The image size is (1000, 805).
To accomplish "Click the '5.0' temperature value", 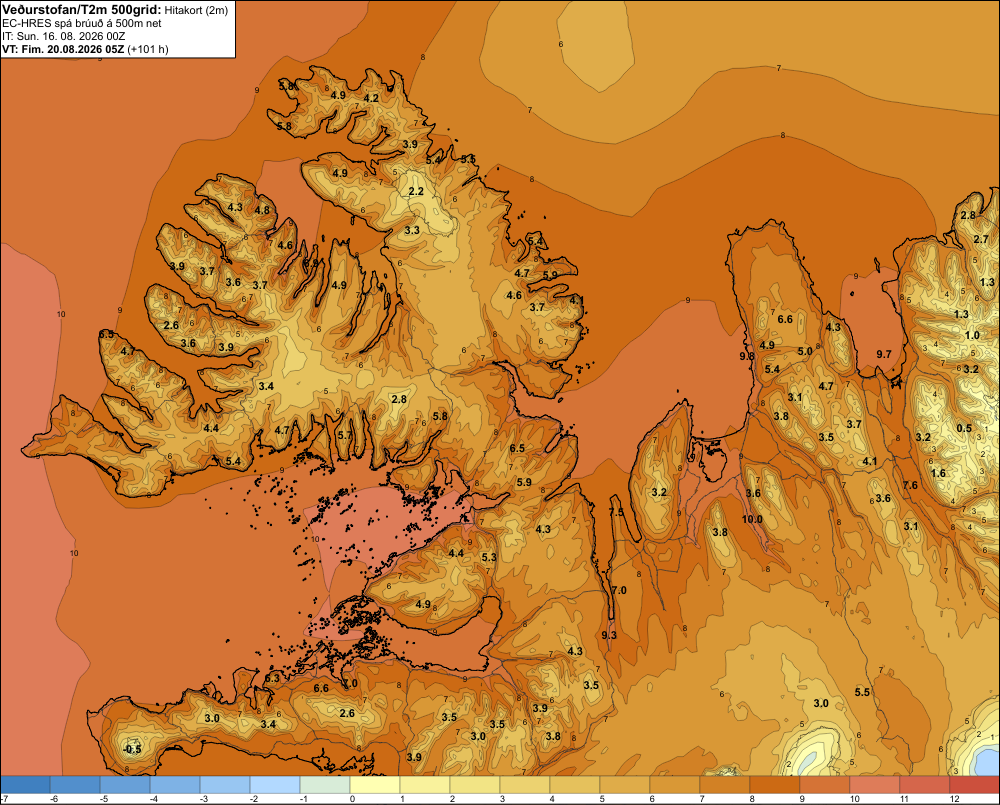I will click(805, 351).
